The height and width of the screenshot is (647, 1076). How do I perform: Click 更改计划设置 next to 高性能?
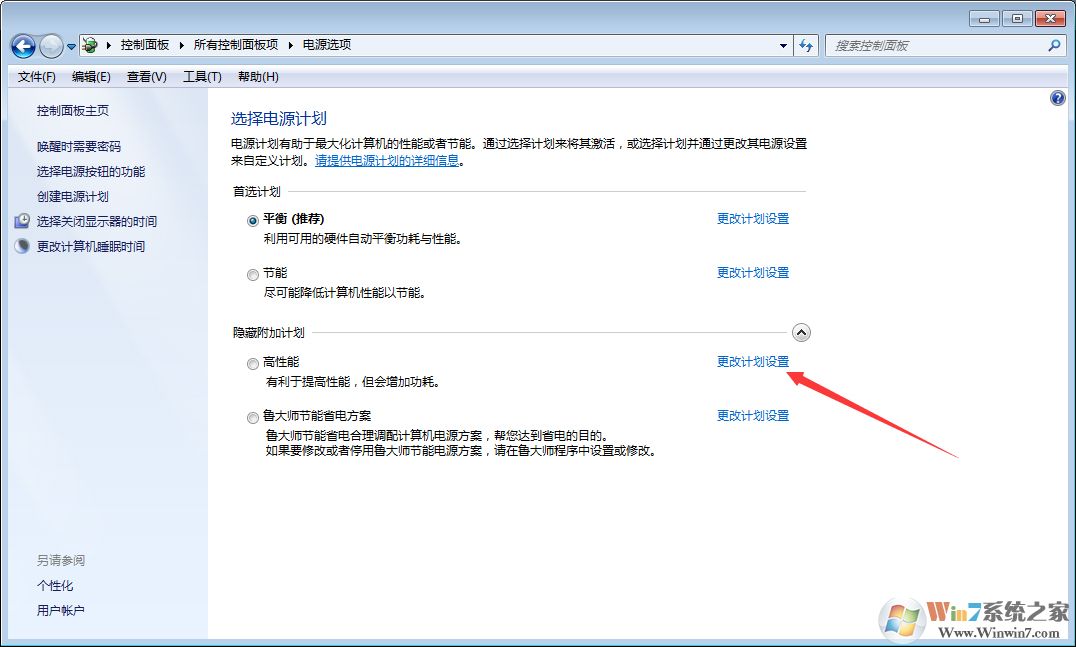[753, 362]
